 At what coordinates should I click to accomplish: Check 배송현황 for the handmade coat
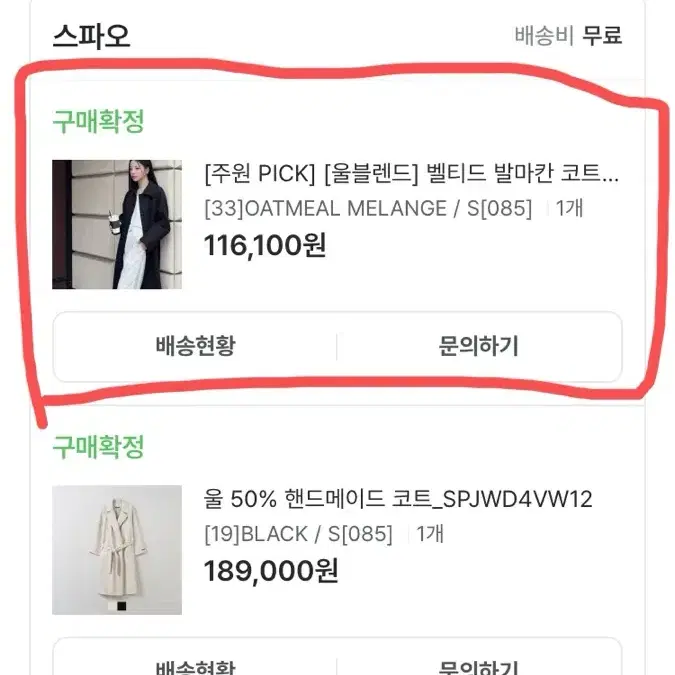click(195, 665)
